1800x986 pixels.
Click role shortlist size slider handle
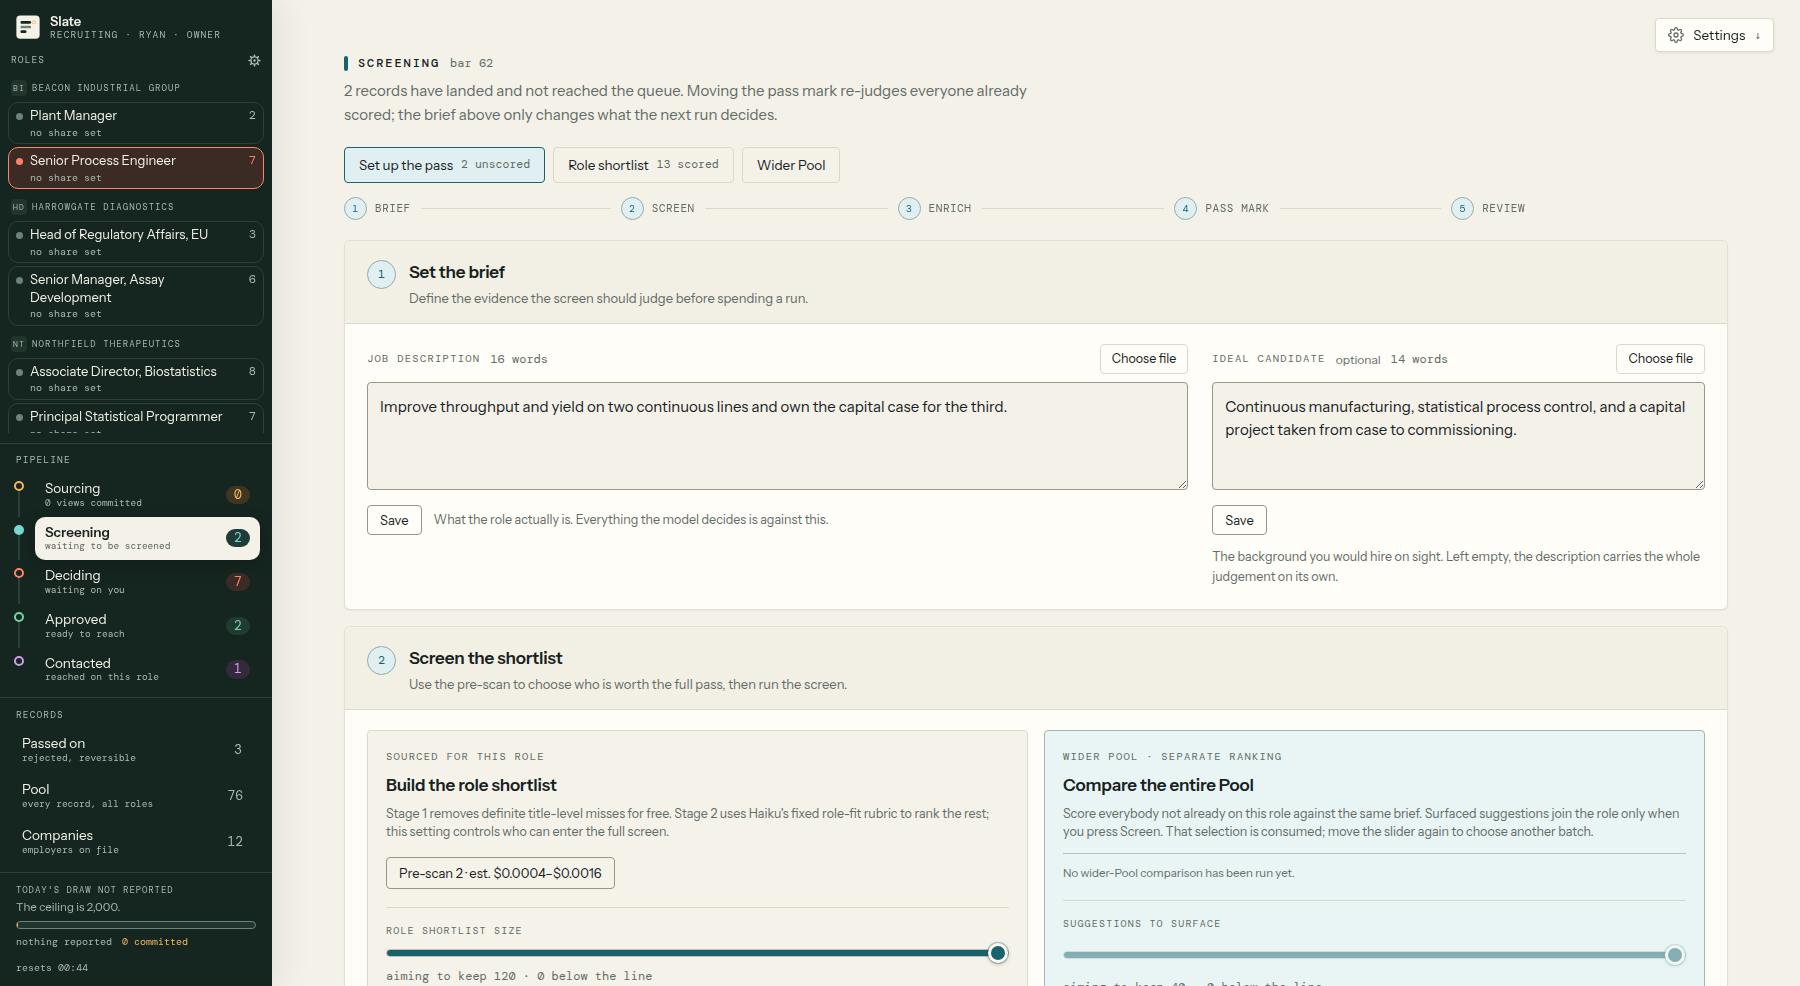click(997, 953)
